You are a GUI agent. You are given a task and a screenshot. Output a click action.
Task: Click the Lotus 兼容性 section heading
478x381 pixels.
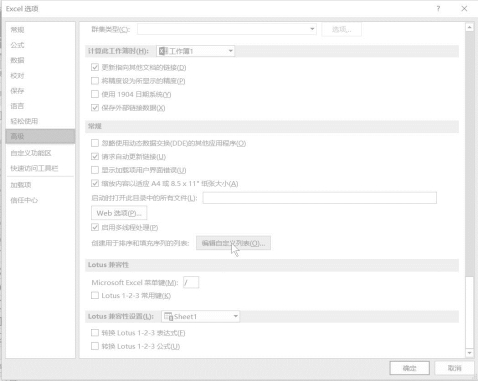108,265
